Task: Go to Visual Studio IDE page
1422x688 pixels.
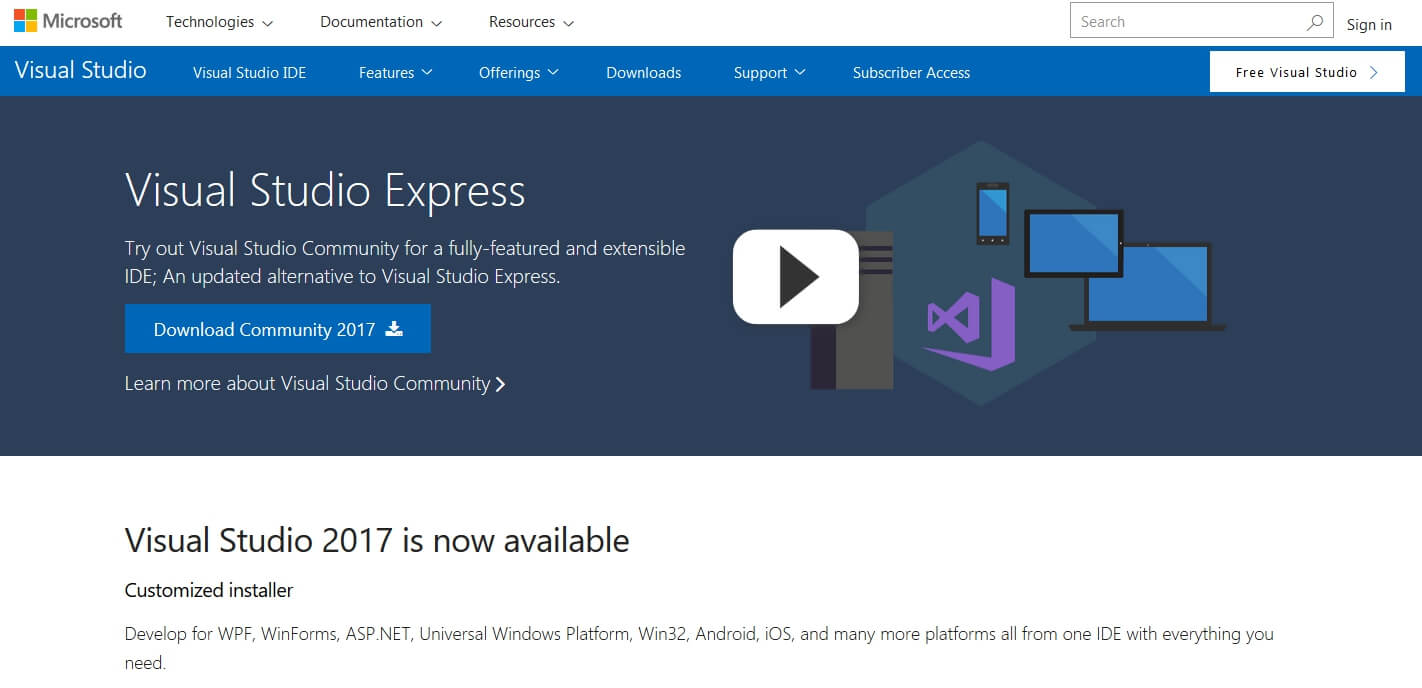Action: point(250,72)
